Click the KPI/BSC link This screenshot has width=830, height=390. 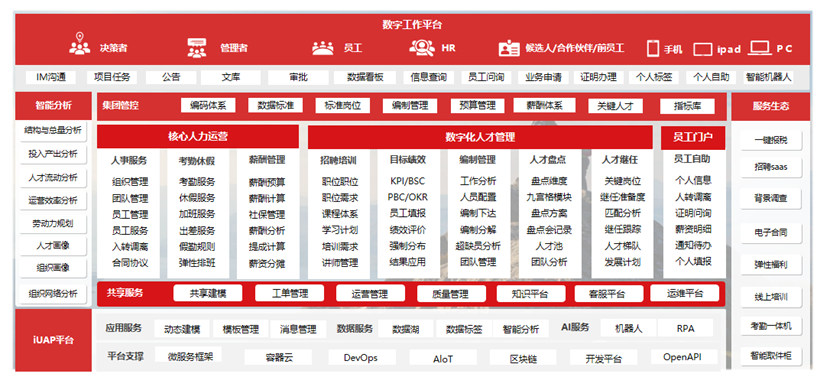point(407,181)
